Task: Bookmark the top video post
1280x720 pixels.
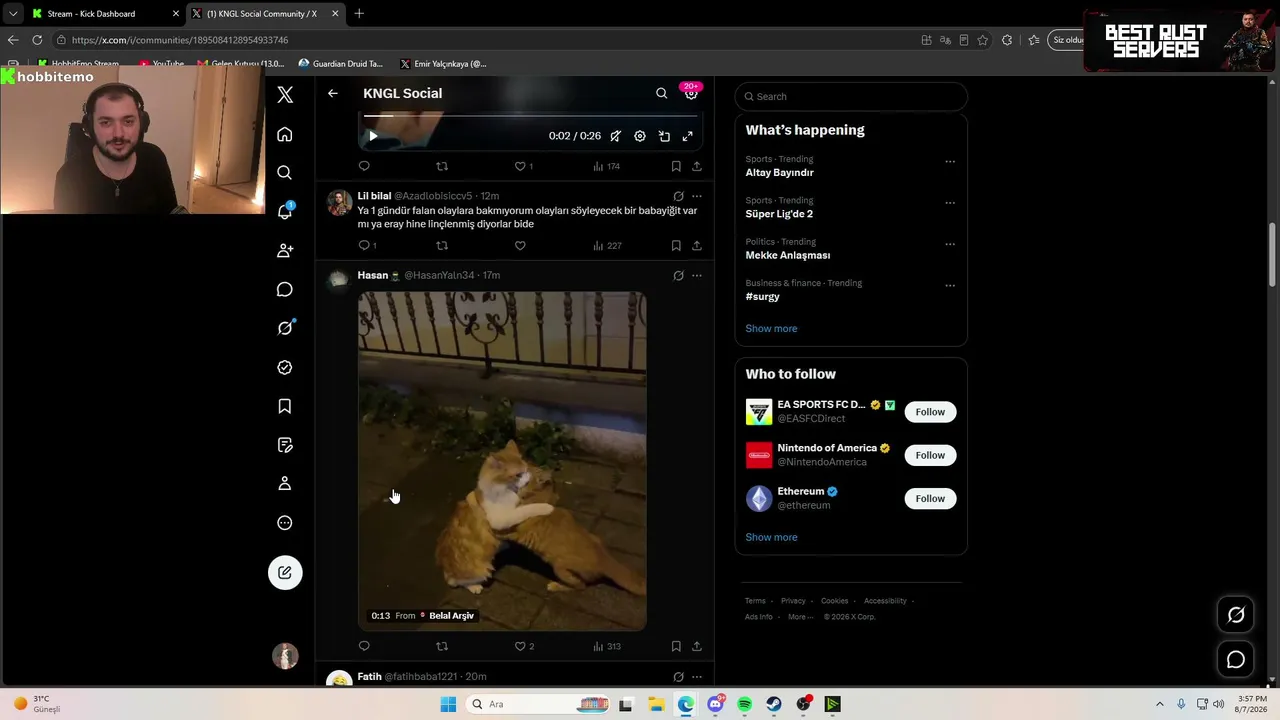Action: [x=676, y=166]
